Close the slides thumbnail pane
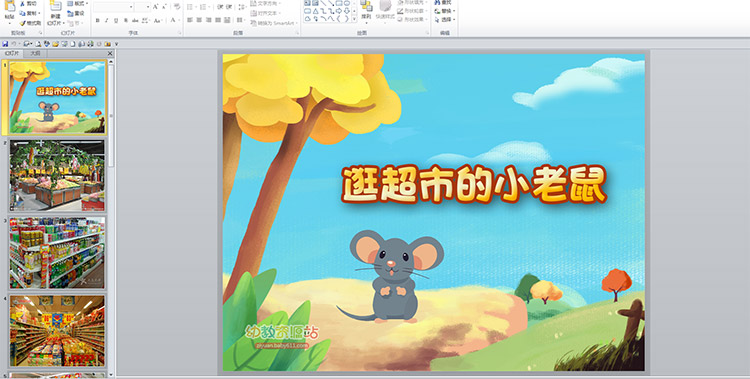 (x=110, y=54)
